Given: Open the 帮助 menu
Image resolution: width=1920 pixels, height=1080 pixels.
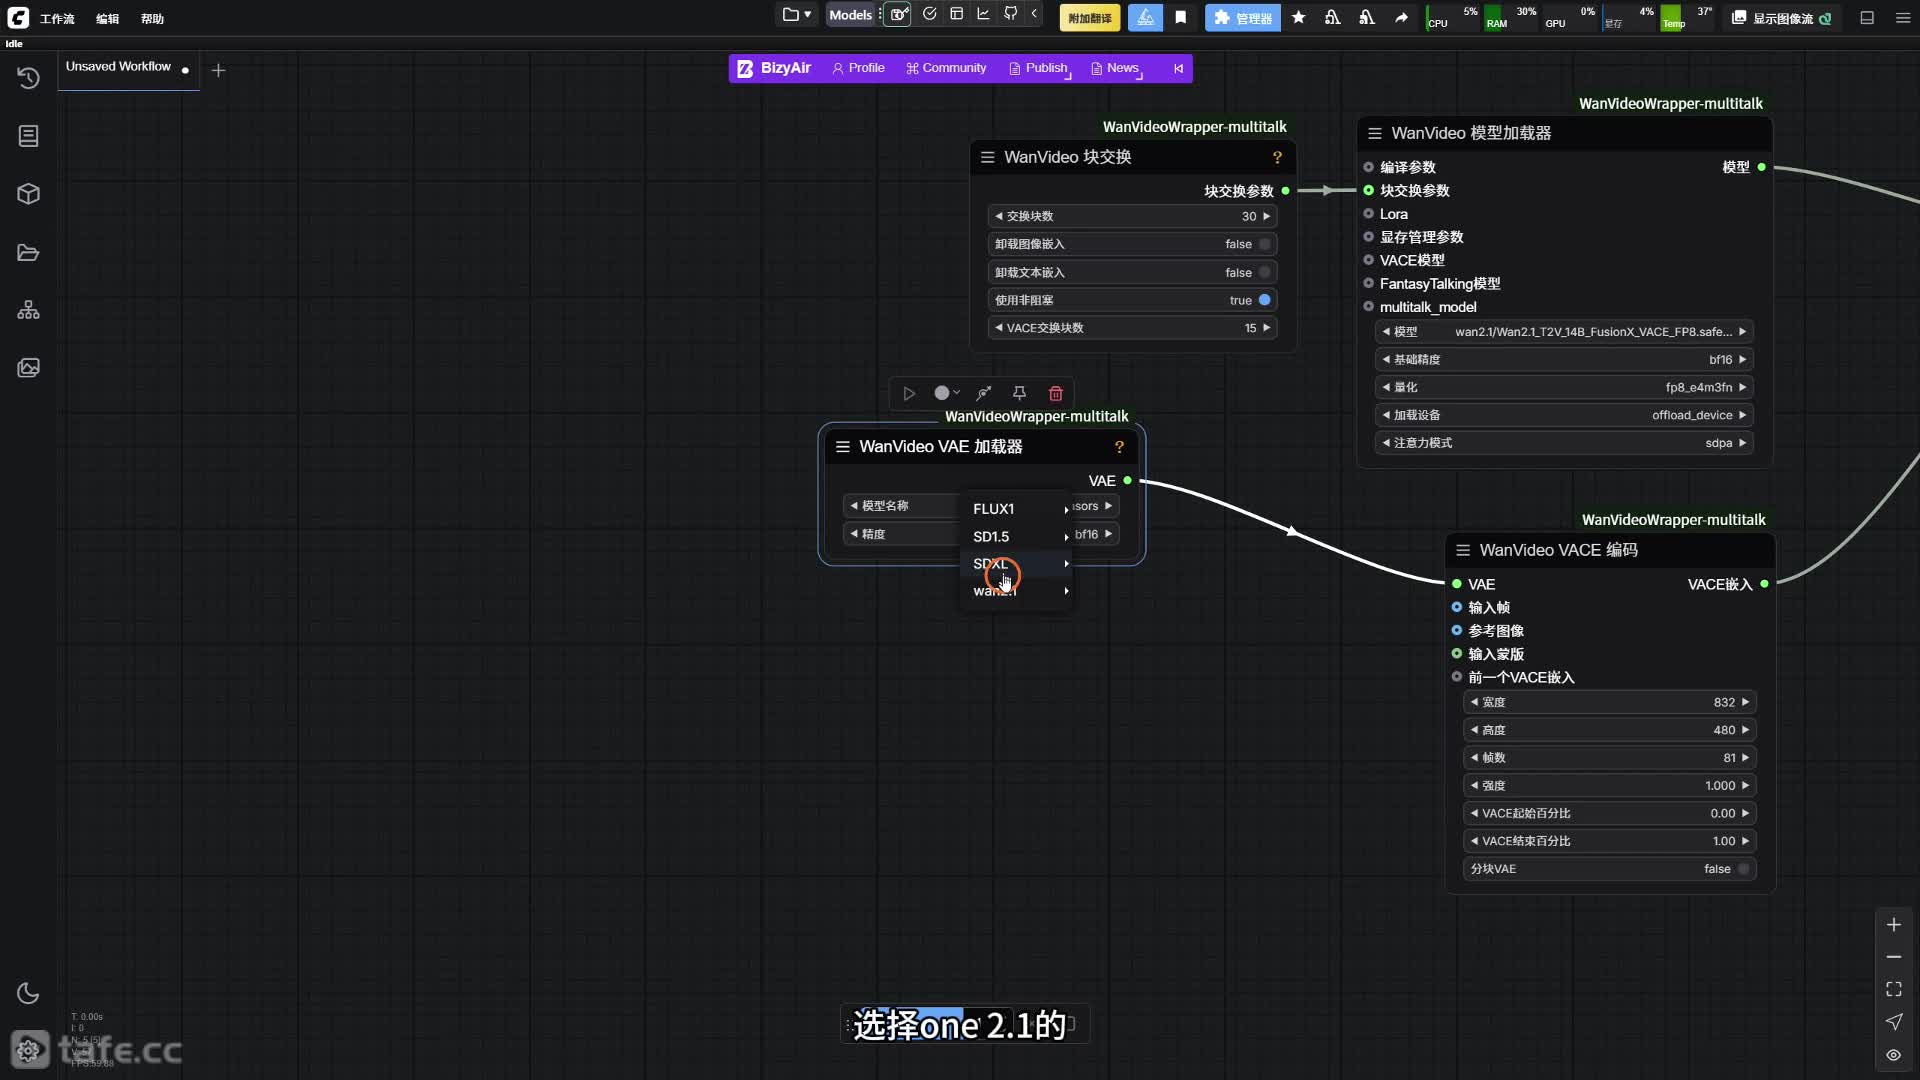Looking at the screenshot, I should [152, 18].
